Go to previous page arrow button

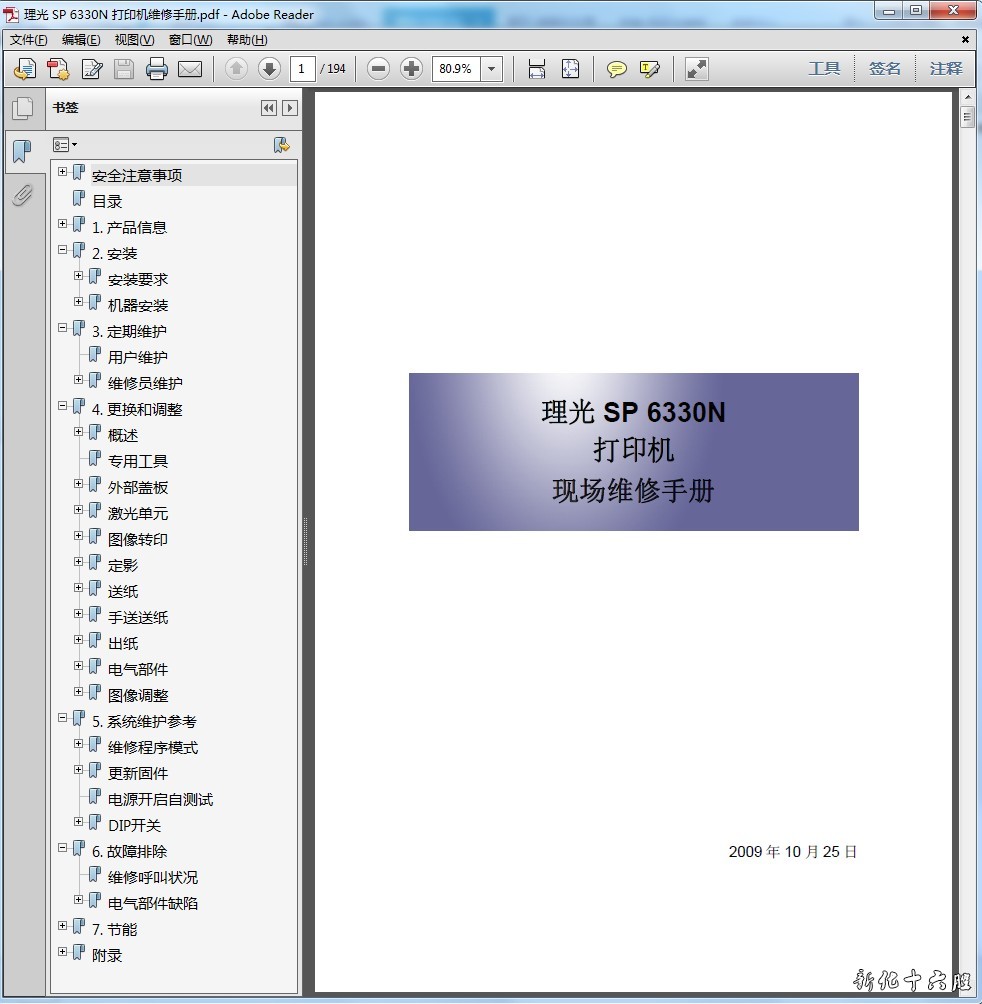(x=236, y=69)
